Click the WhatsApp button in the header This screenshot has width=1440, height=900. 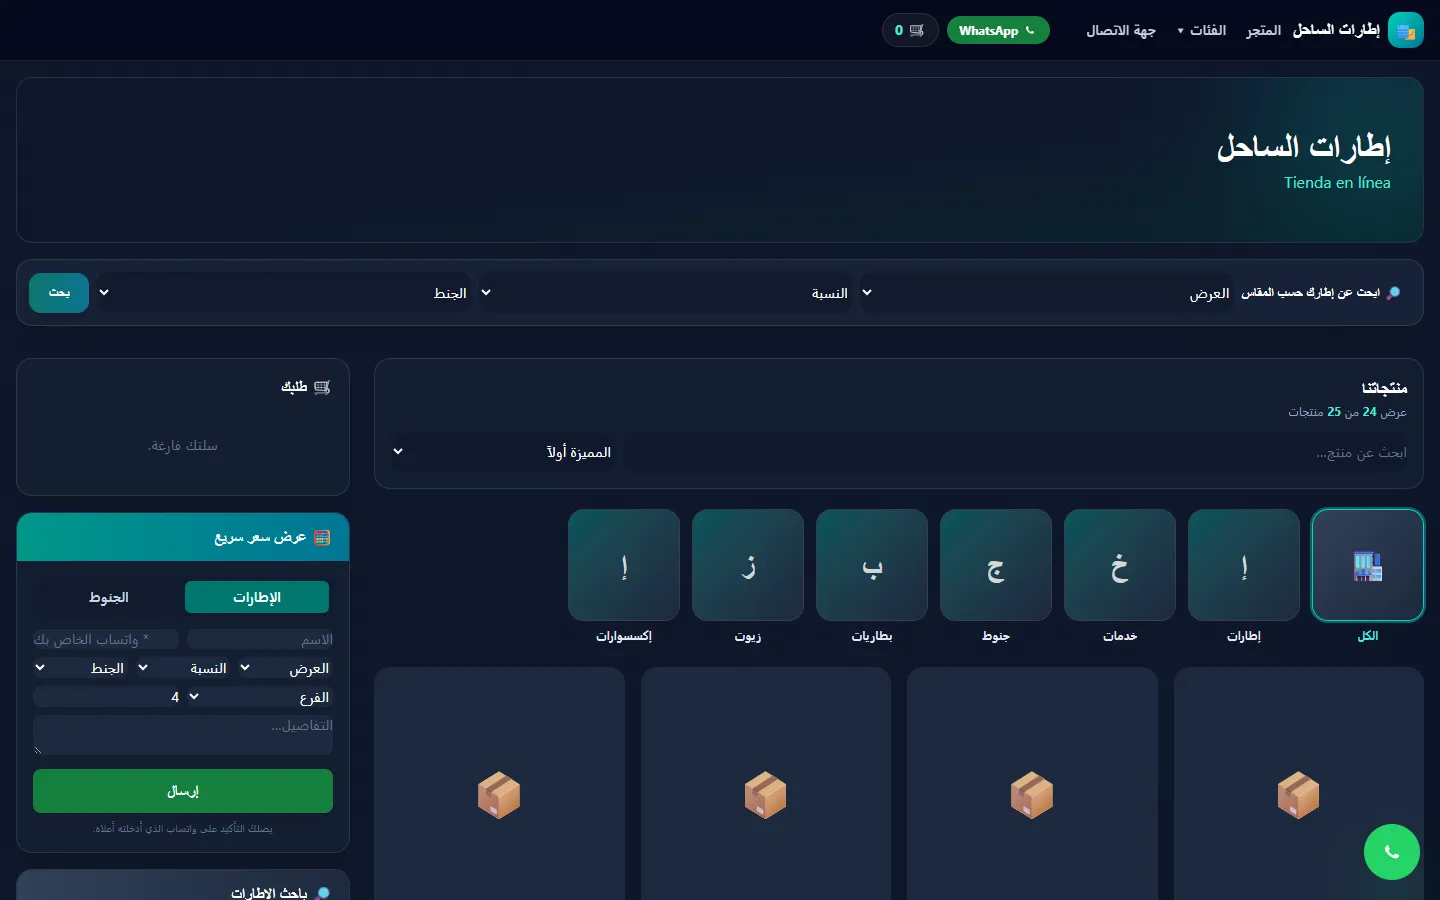(998, 30)
